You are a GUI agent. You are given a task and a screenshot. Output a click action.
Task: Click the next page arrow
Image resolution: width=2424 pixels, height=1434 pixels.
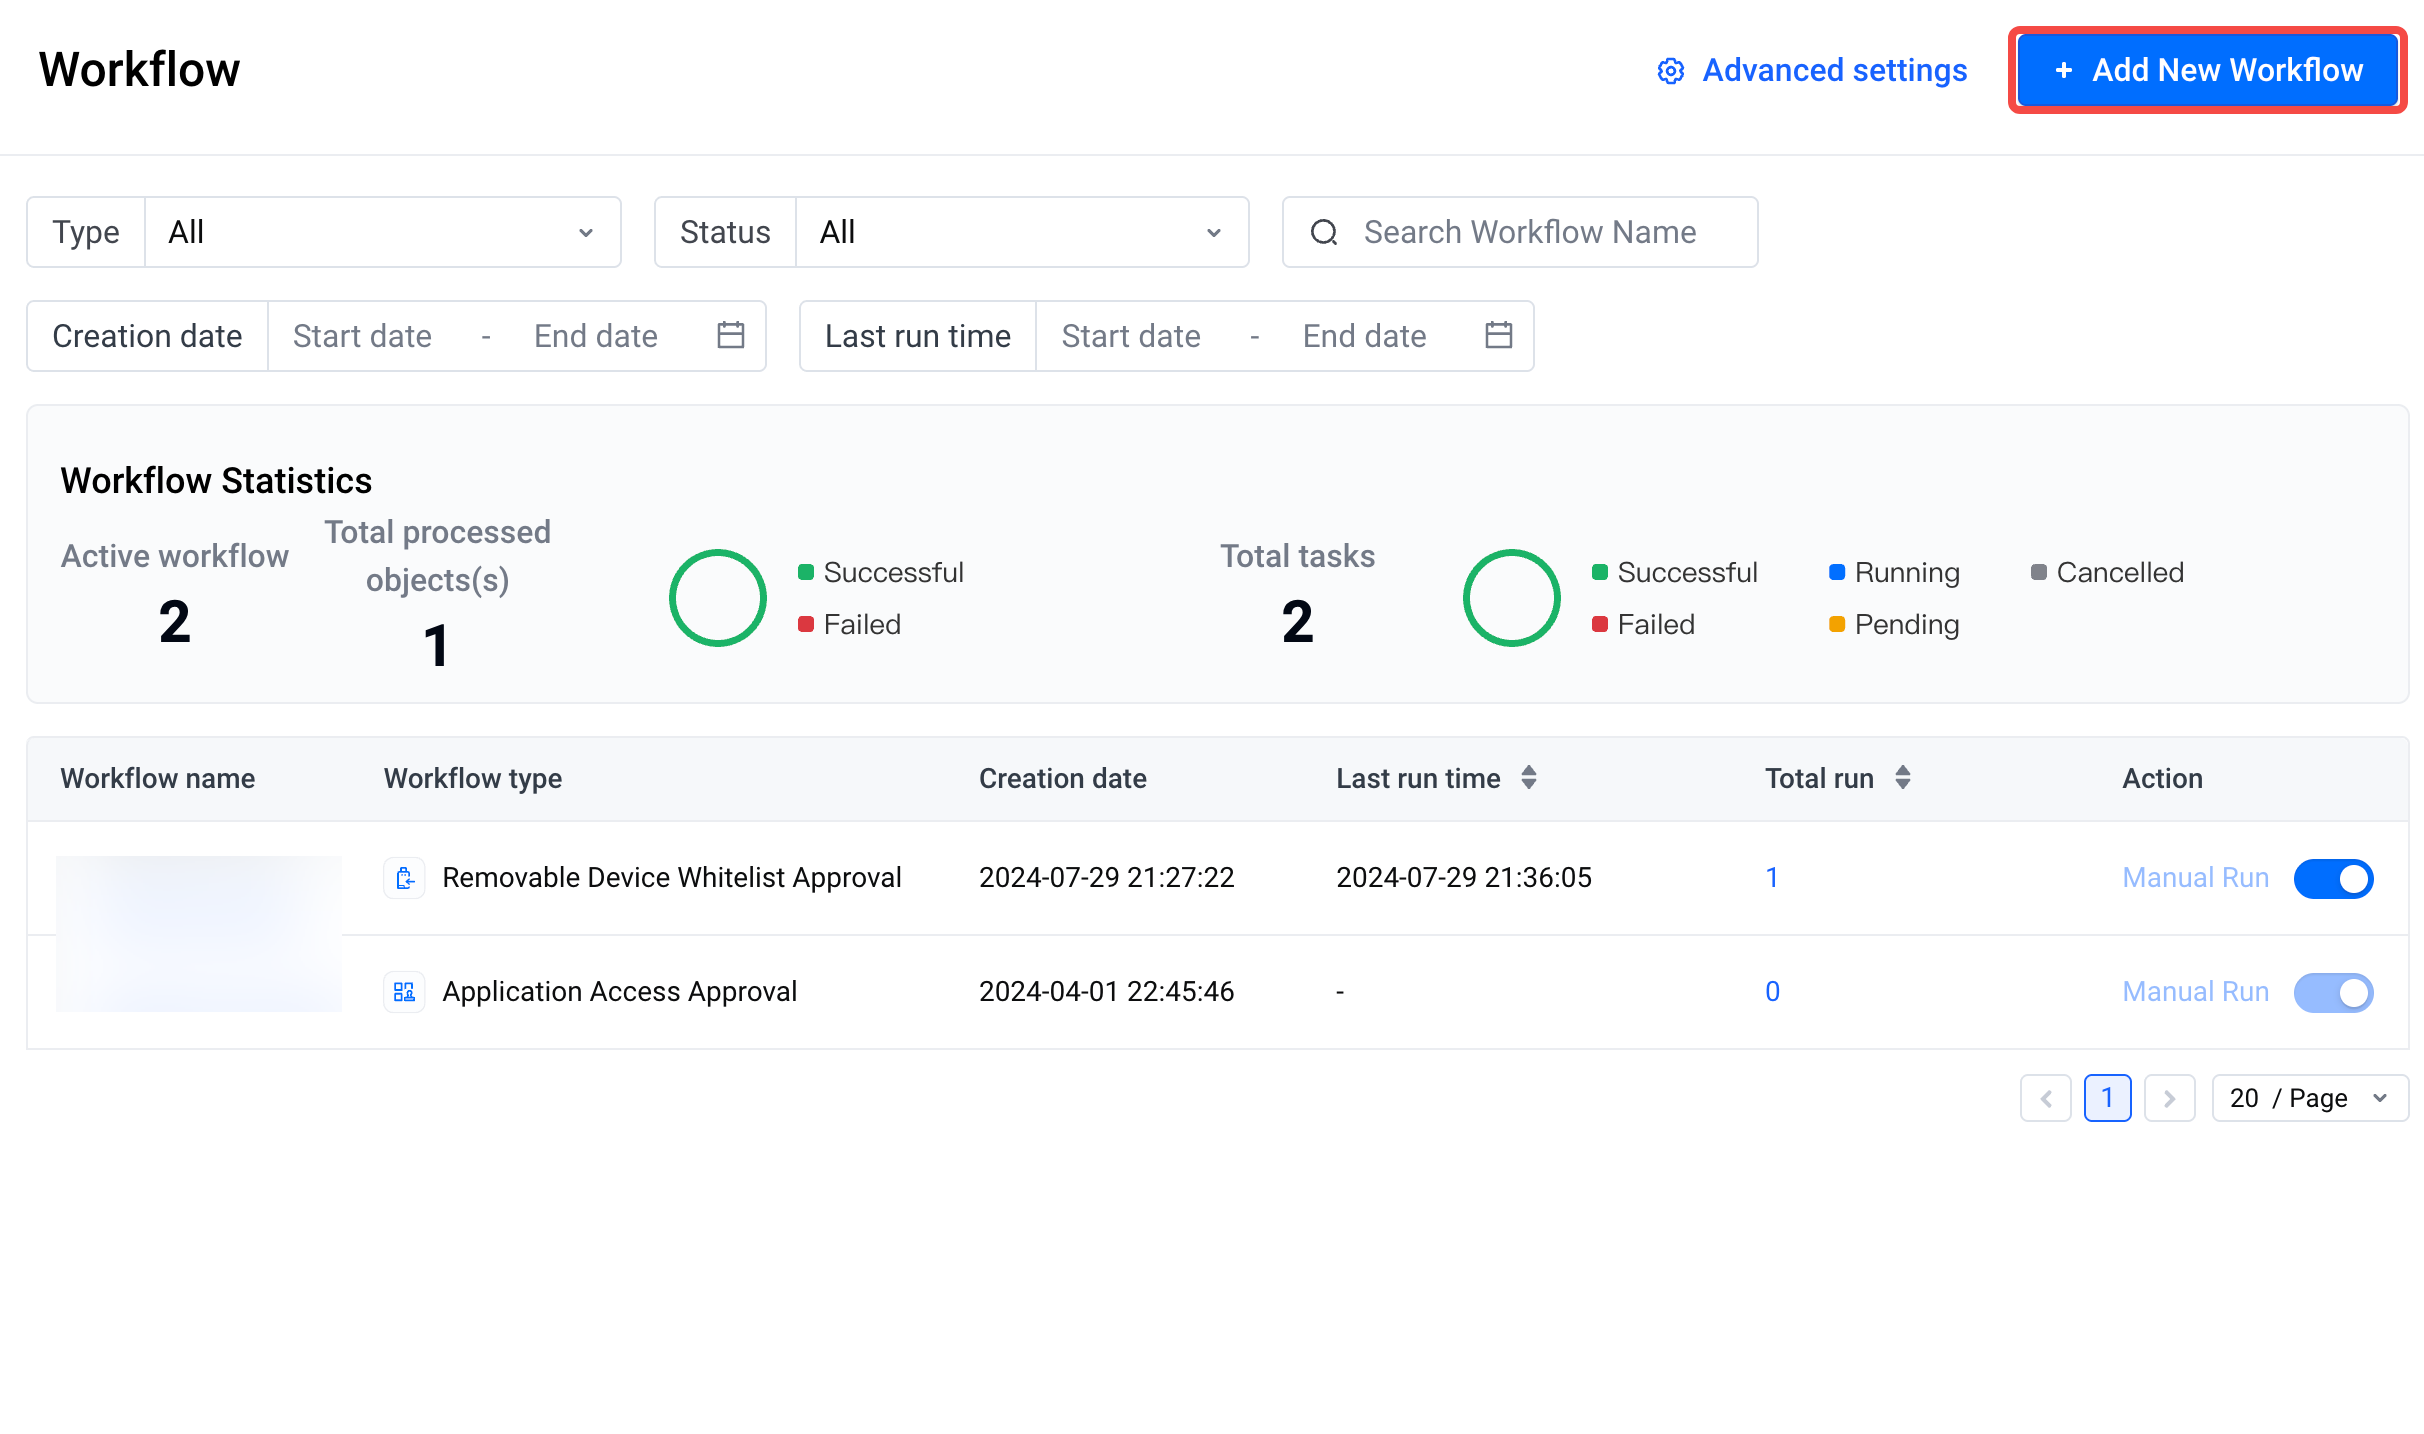[2169, 1098]
